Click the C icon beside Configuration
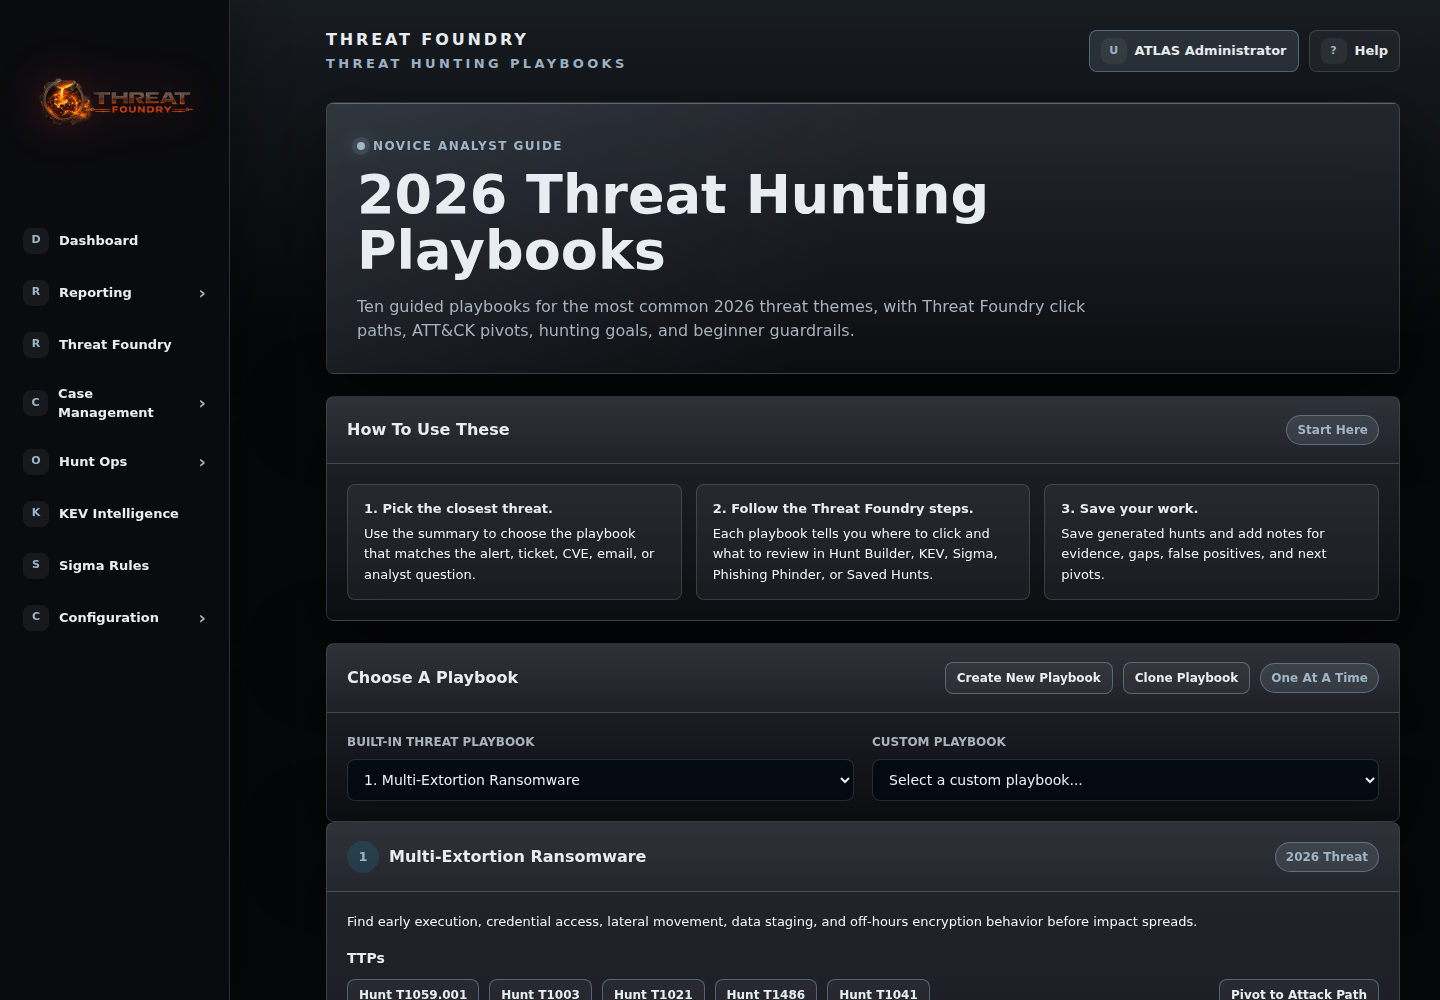The height and width of the screenshot is (1000, 1440). [36, 617]
